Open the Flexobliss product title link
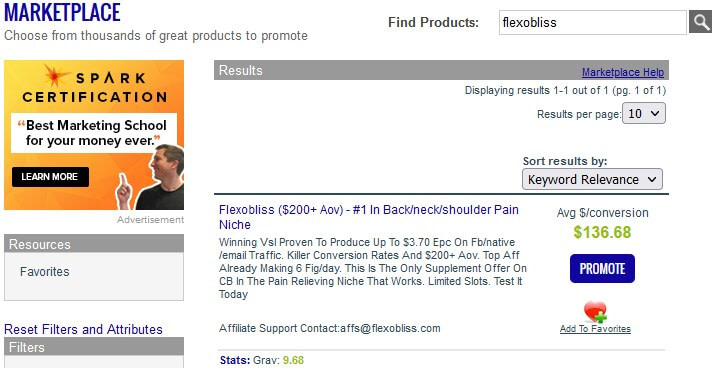The image size is (720, 368). point(369,217)
